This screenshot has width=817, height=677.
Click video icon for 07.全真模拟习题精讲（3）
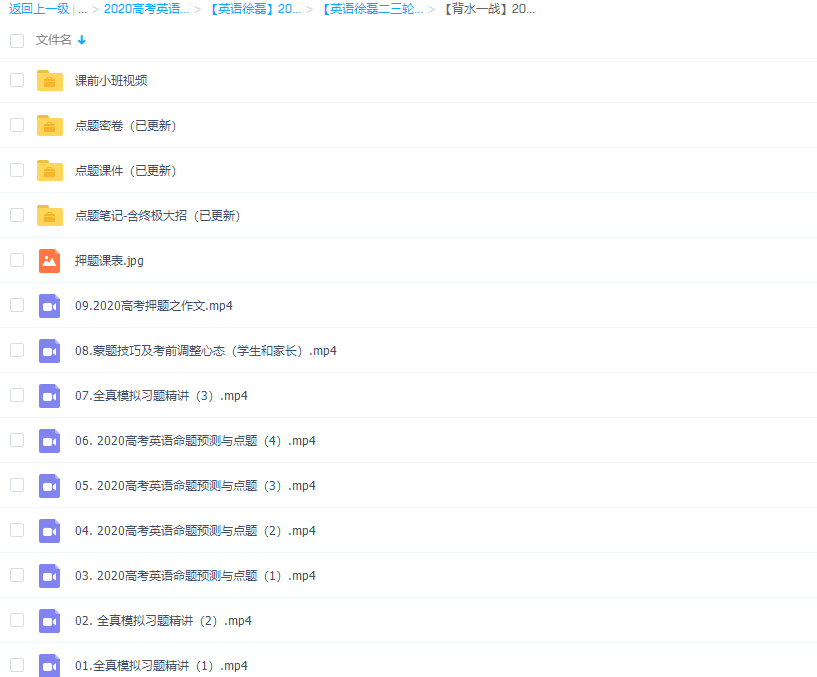tap(50, 395)
